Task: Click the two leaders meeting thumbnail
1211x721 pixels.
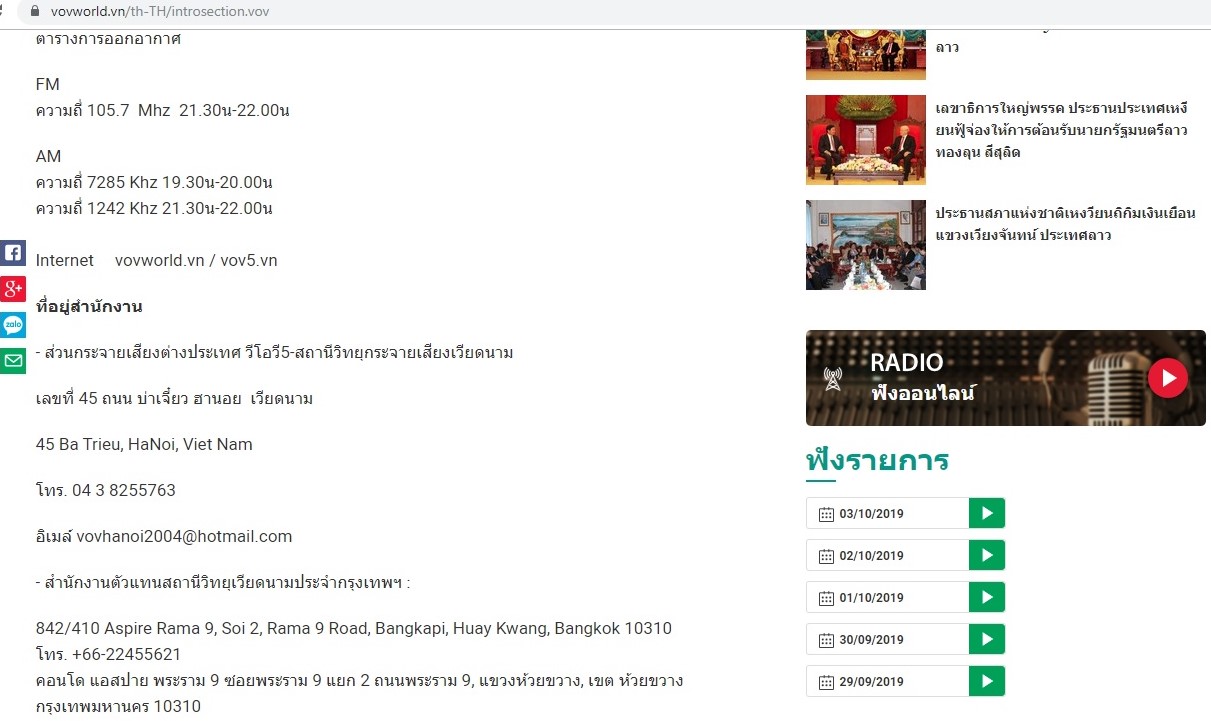Action: (865, 140)
